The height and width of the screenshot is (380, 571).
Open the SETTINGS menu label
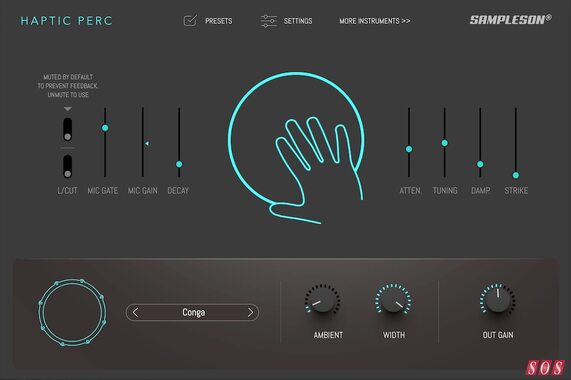[x=298, y=21]
